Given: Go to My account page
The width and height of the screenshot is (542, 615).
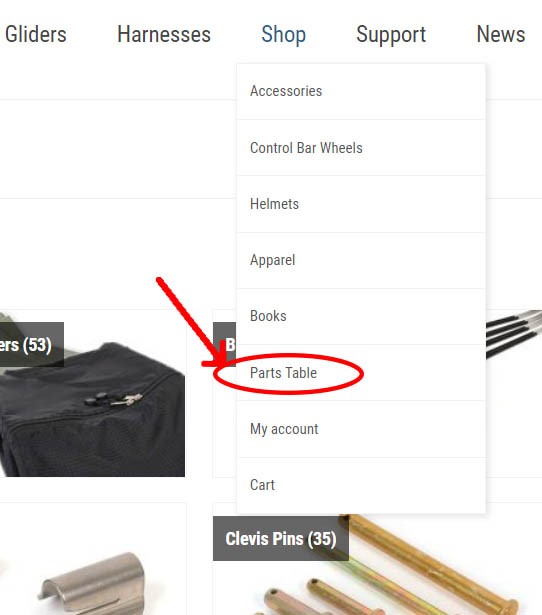Looking at the screenshot, I should [361, 429].
